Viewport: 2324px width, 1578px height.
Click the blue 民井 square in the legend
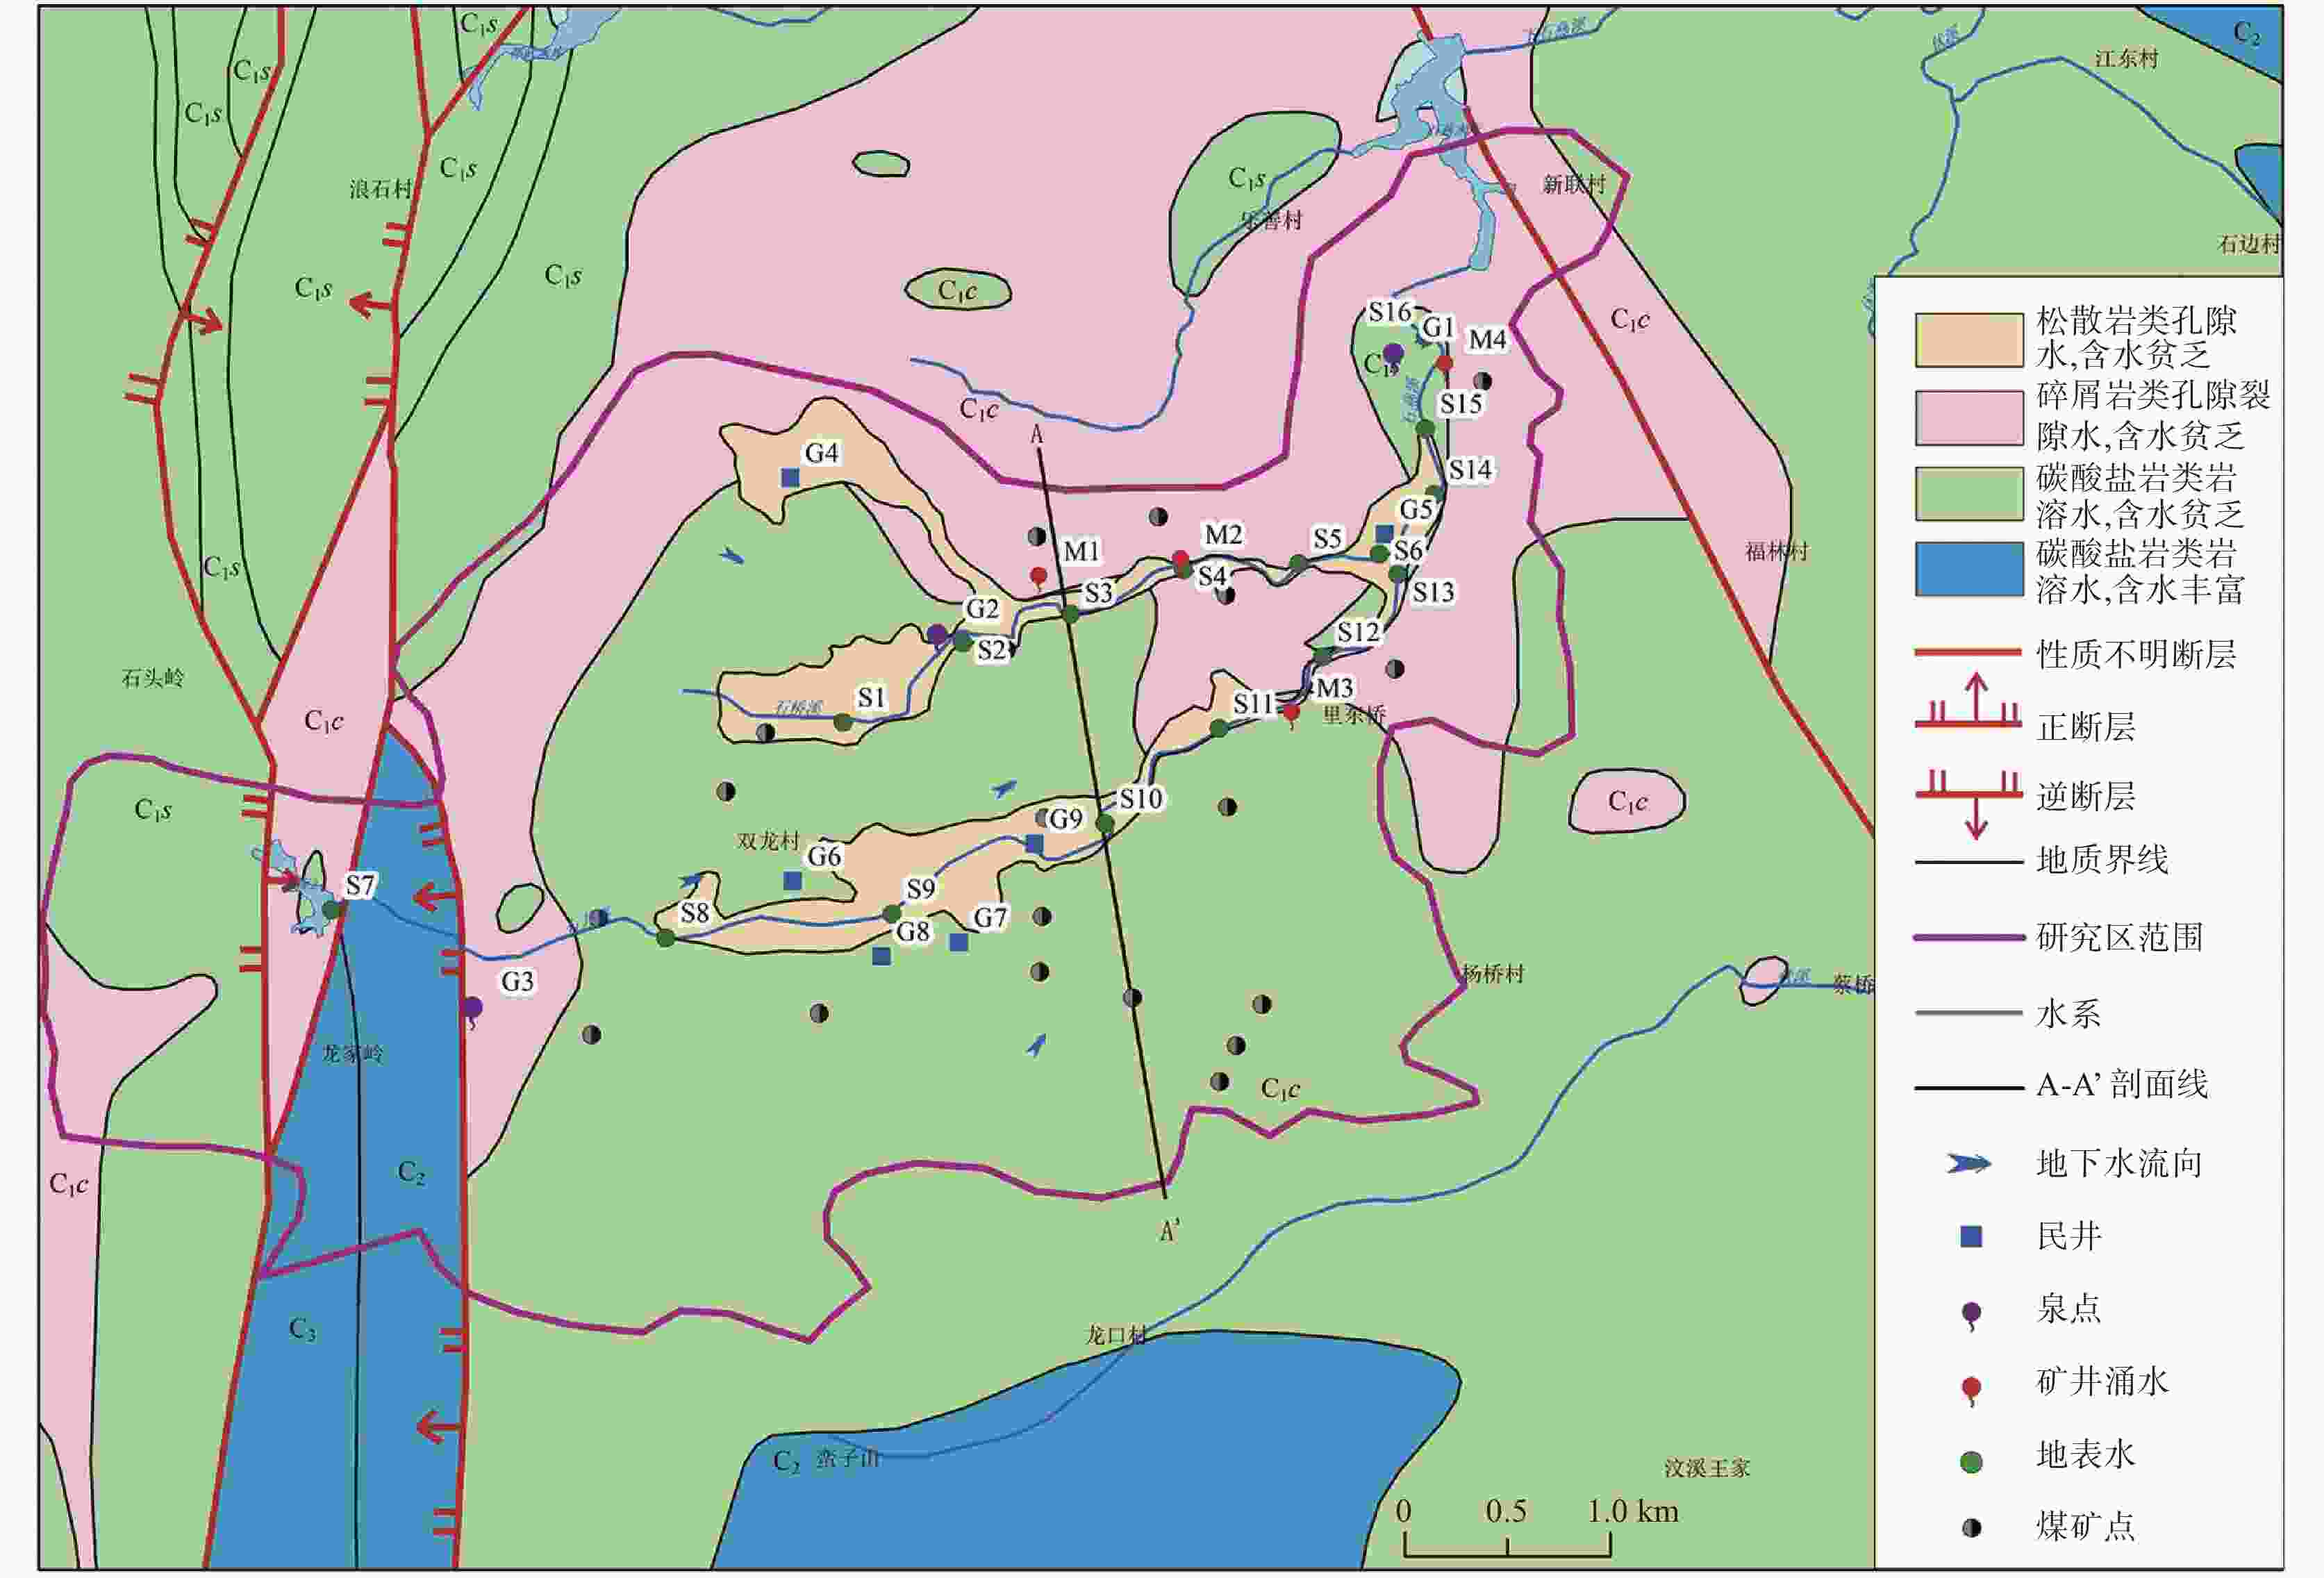click(1971, 1237)
